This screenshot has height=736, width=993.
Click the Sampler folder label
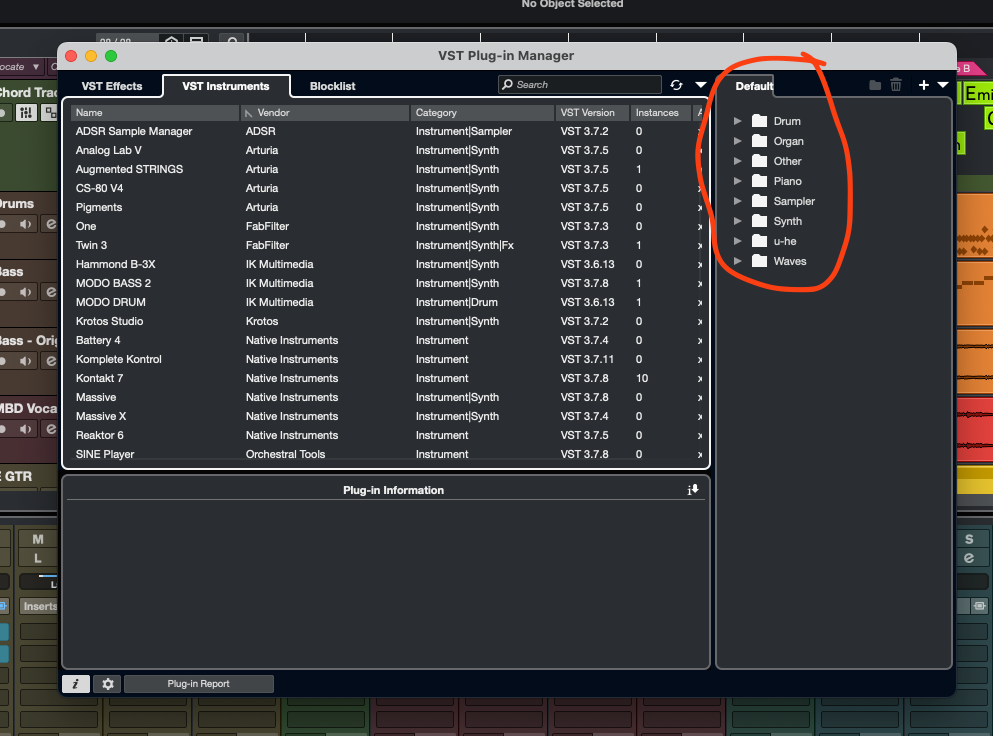794,201
